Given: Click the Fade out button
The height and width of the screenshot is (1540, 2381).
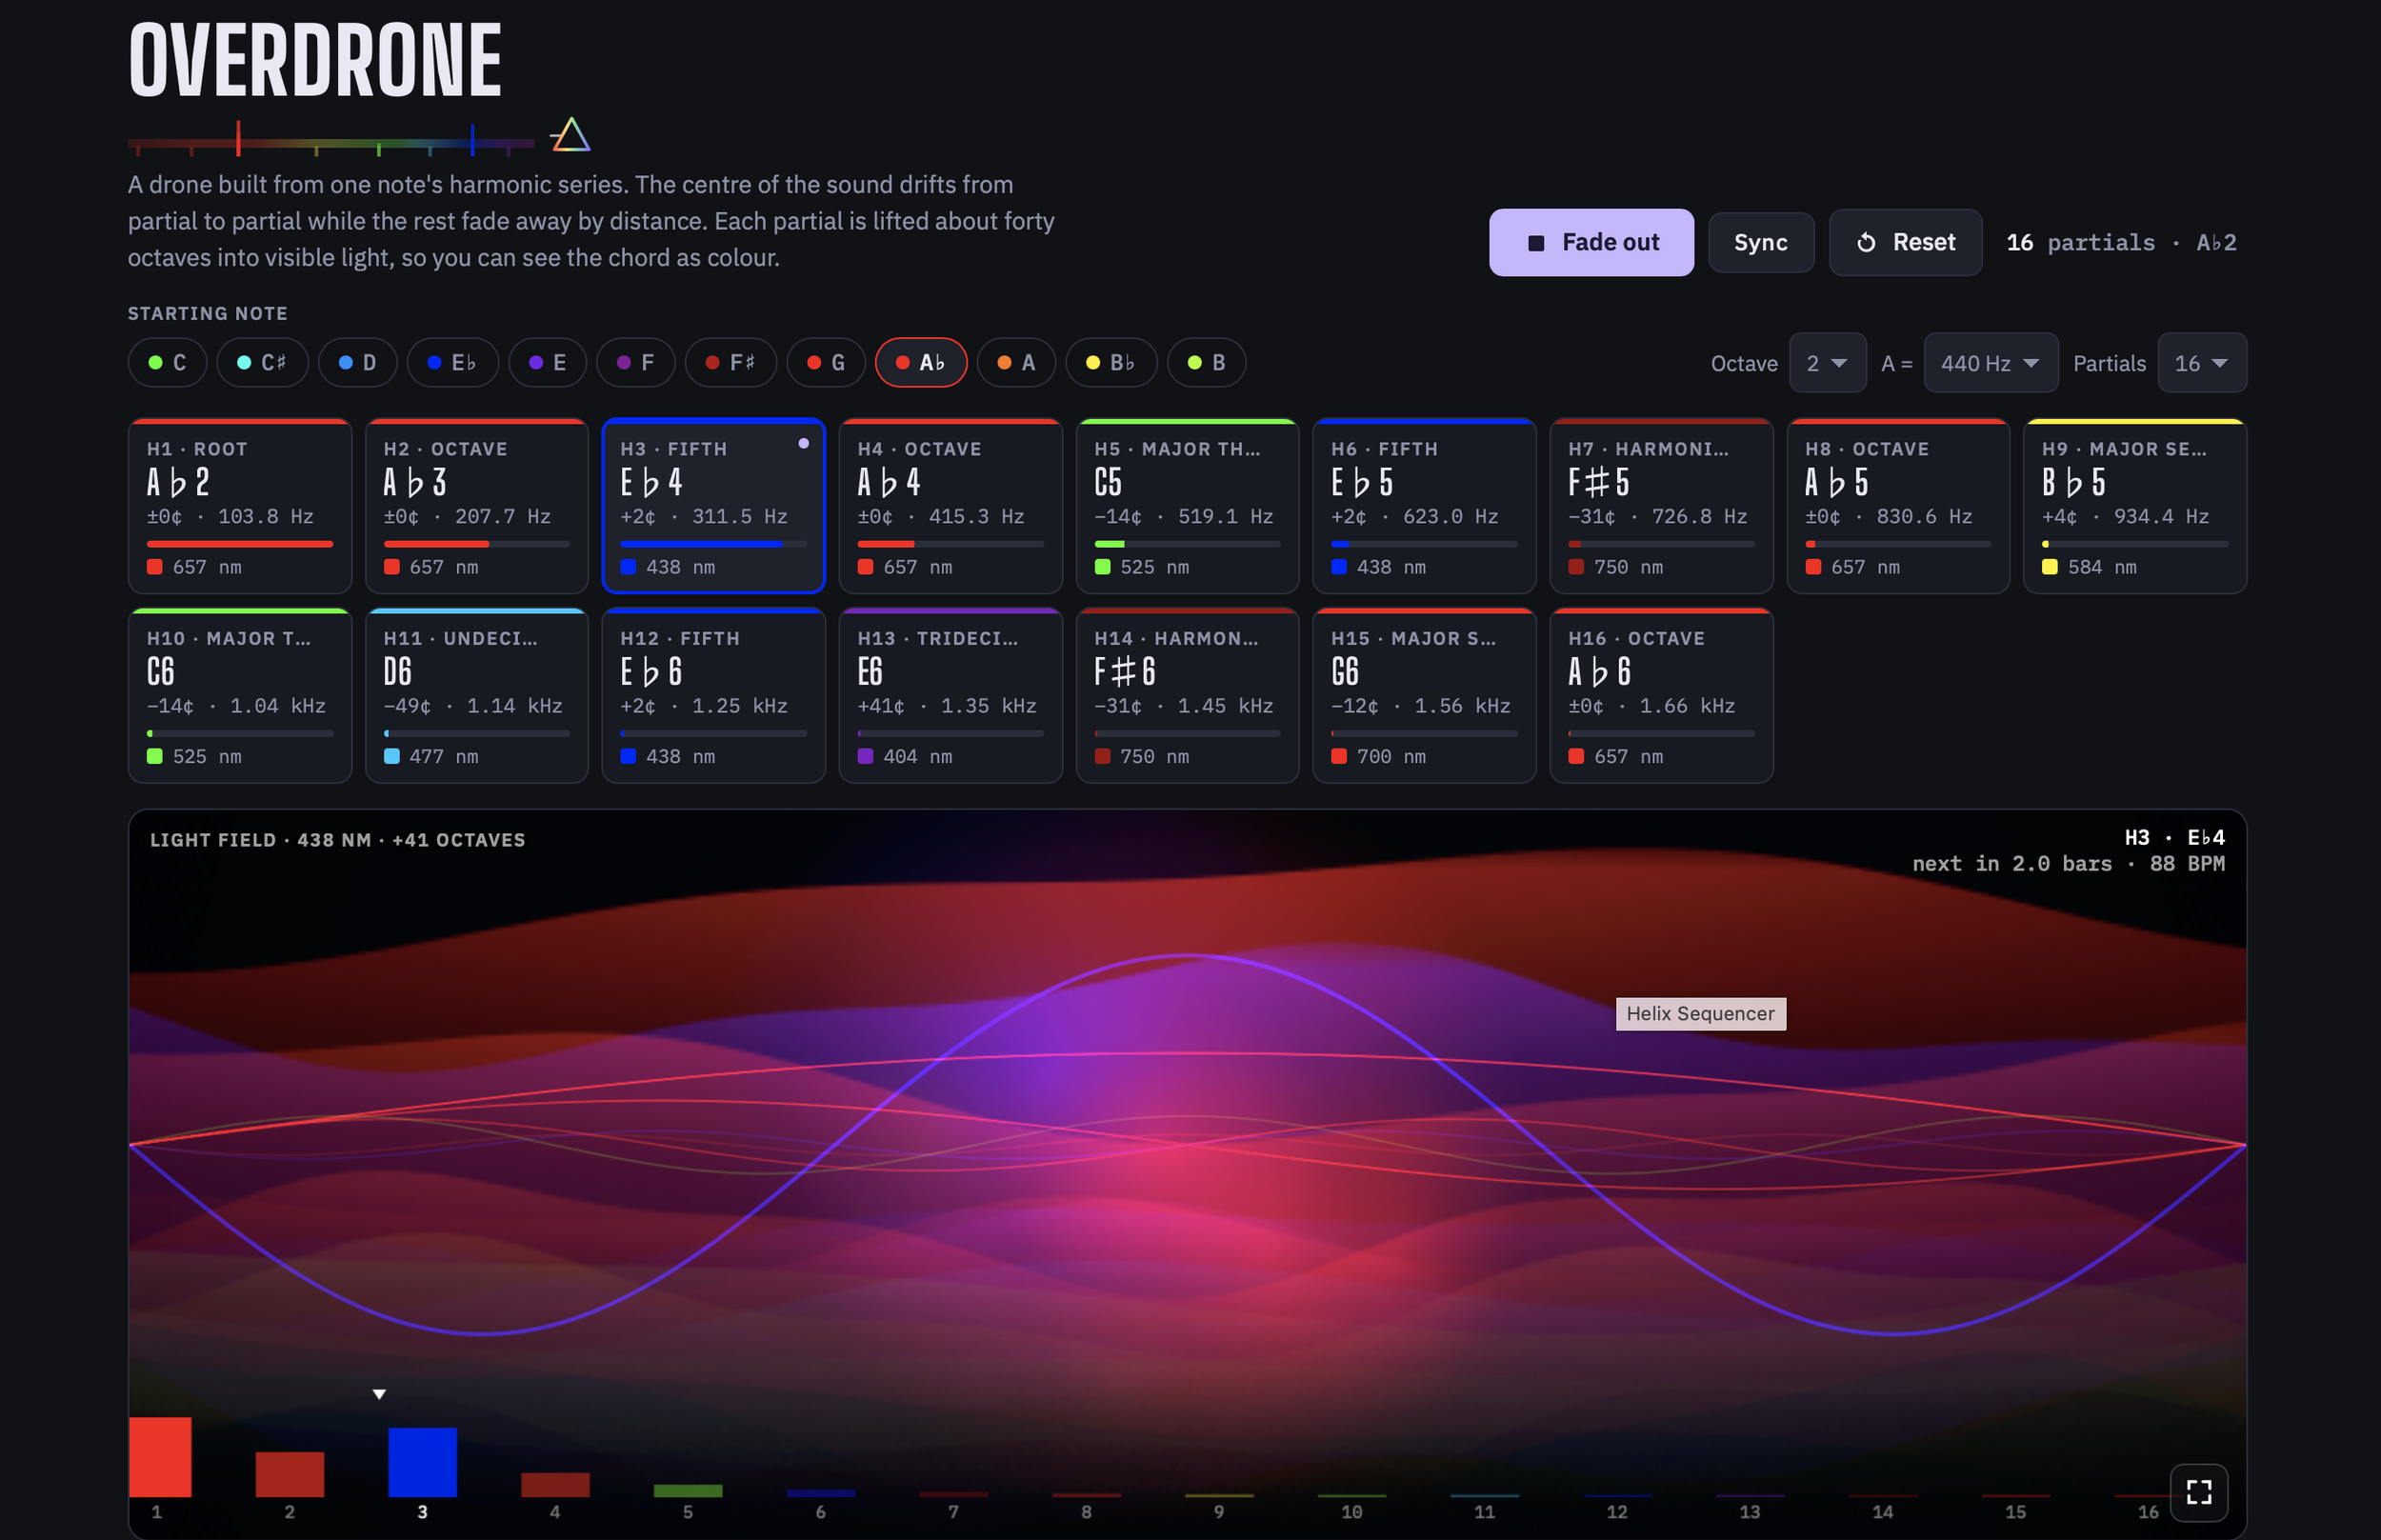Looking at the screenshot, I should 1591,242.
